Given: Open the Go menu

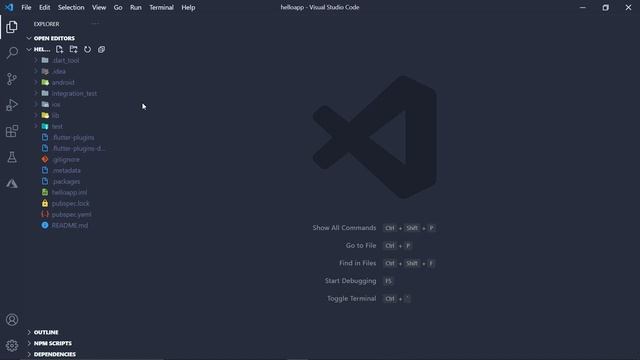Looking at the screenshot, I should click(x=118, y=7).
